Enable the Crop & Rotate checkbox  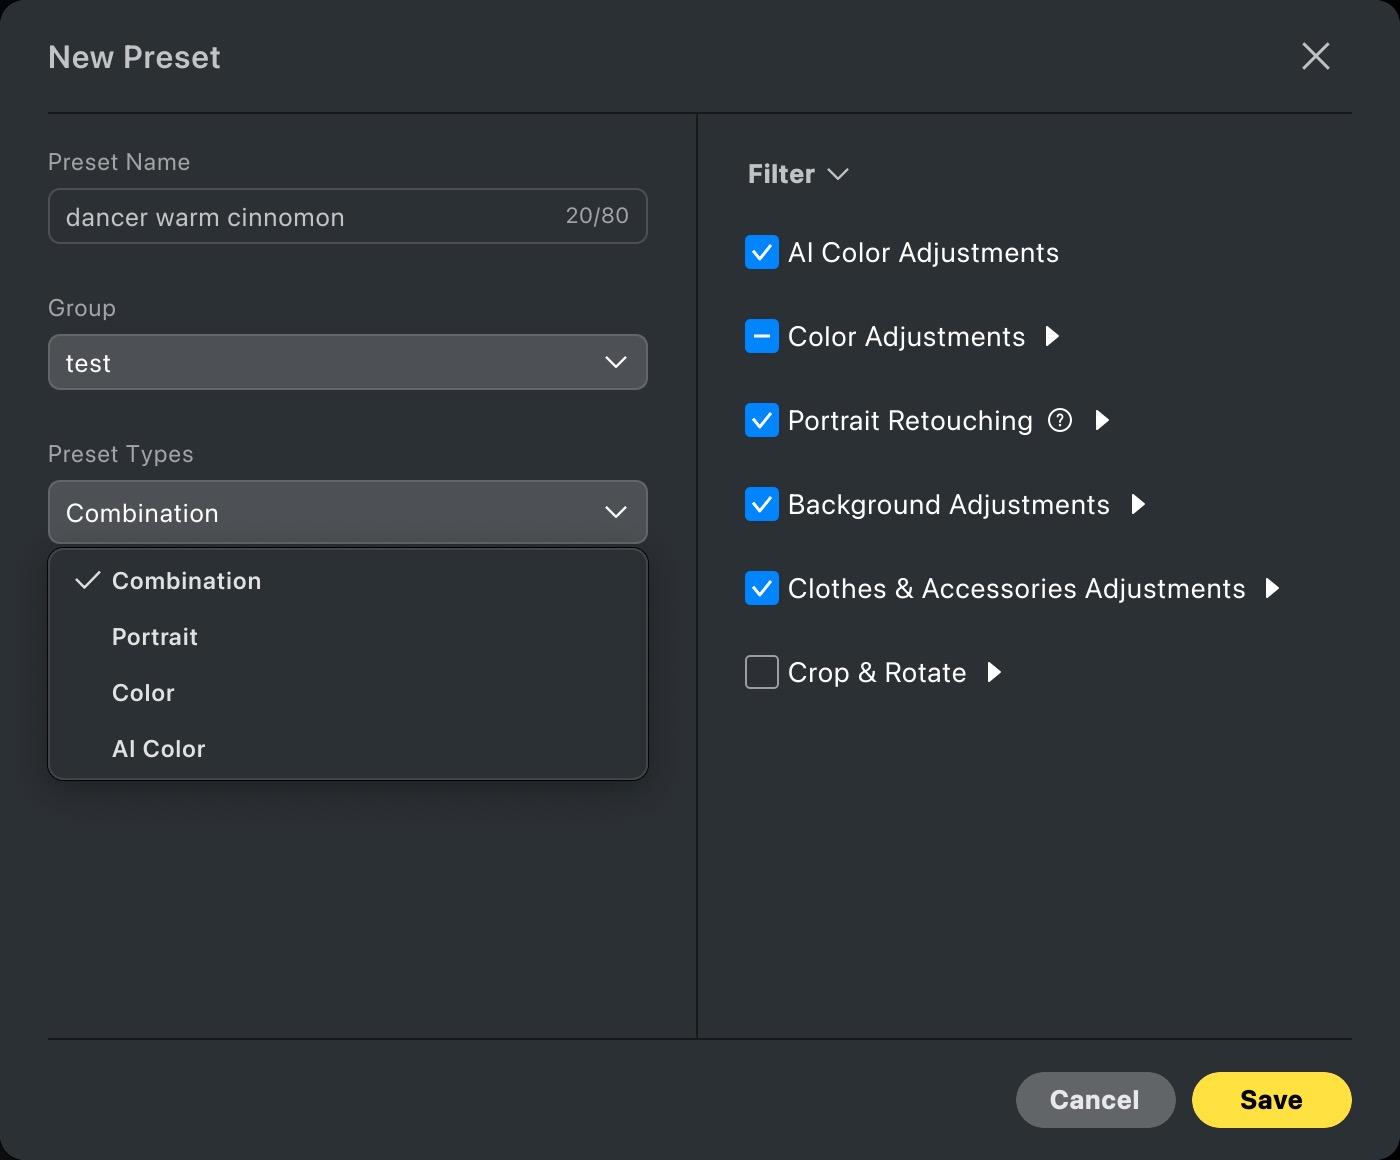(x=762, y=672)
